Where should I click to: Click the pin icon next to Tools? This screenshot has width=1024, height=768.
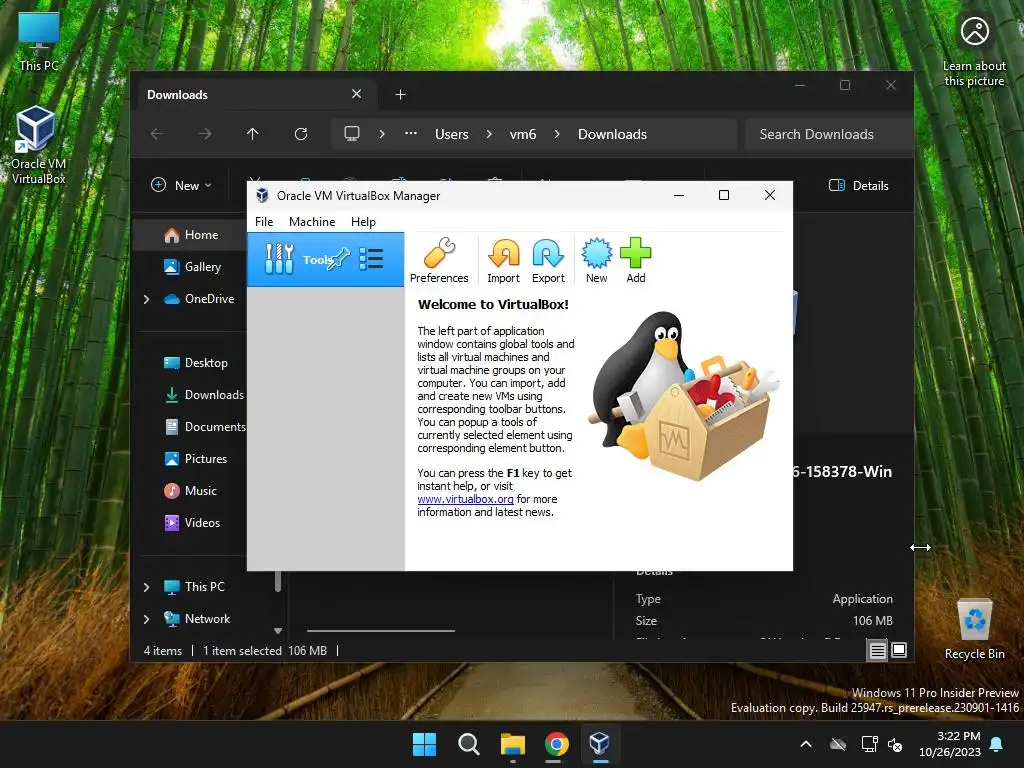[x=339, y=259]
